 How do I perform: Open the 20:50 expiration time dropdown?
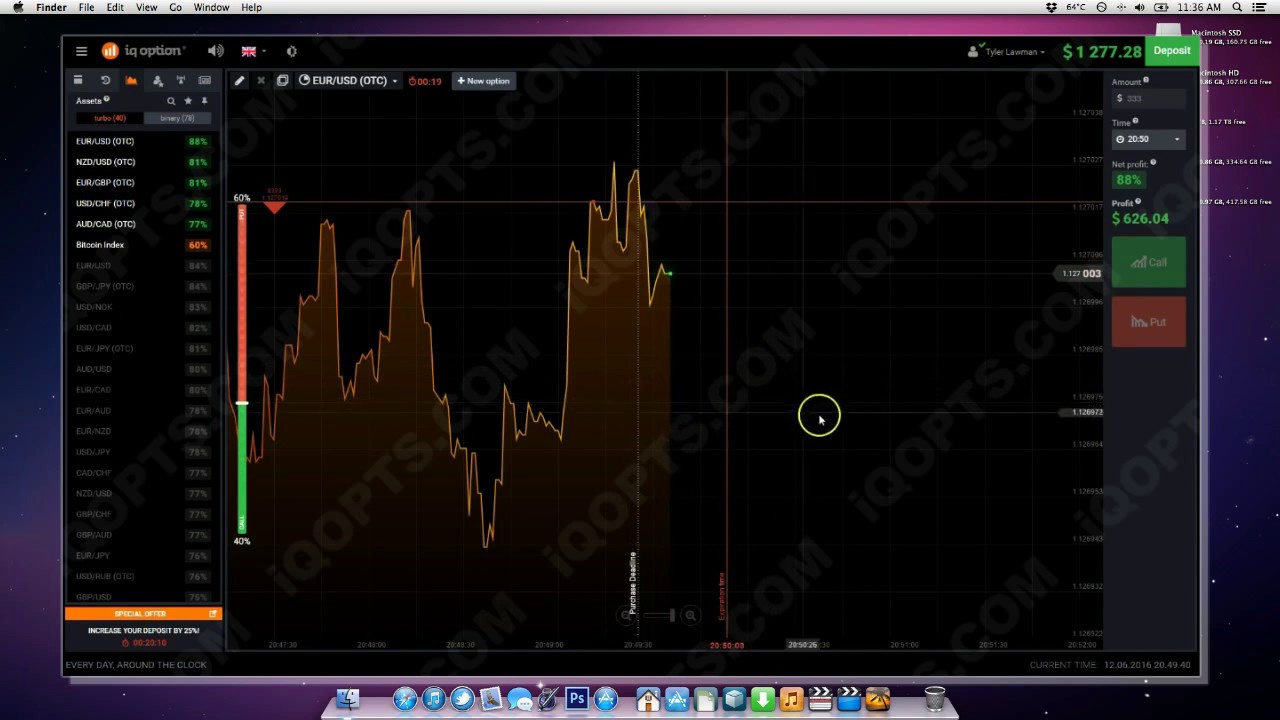[x=1148, y=139]
